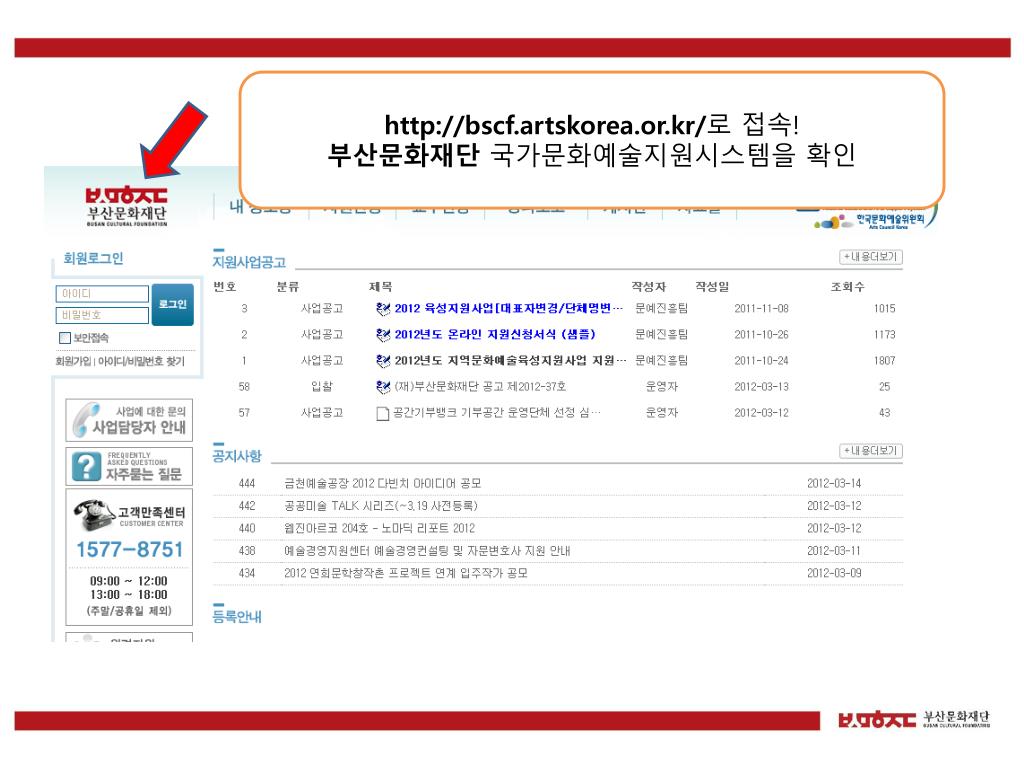The height and width of the screenshot is (768, 1024).
Task: Open notice 공공미술 TALK 시리즈
Action: [x=381, y=505]
